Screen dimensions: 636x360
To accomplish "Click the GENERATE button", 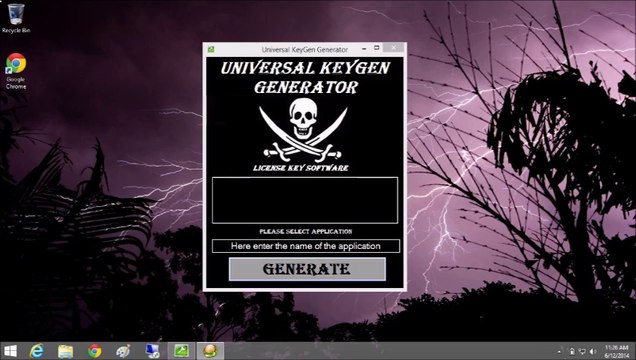I will (x=307, y=269).
